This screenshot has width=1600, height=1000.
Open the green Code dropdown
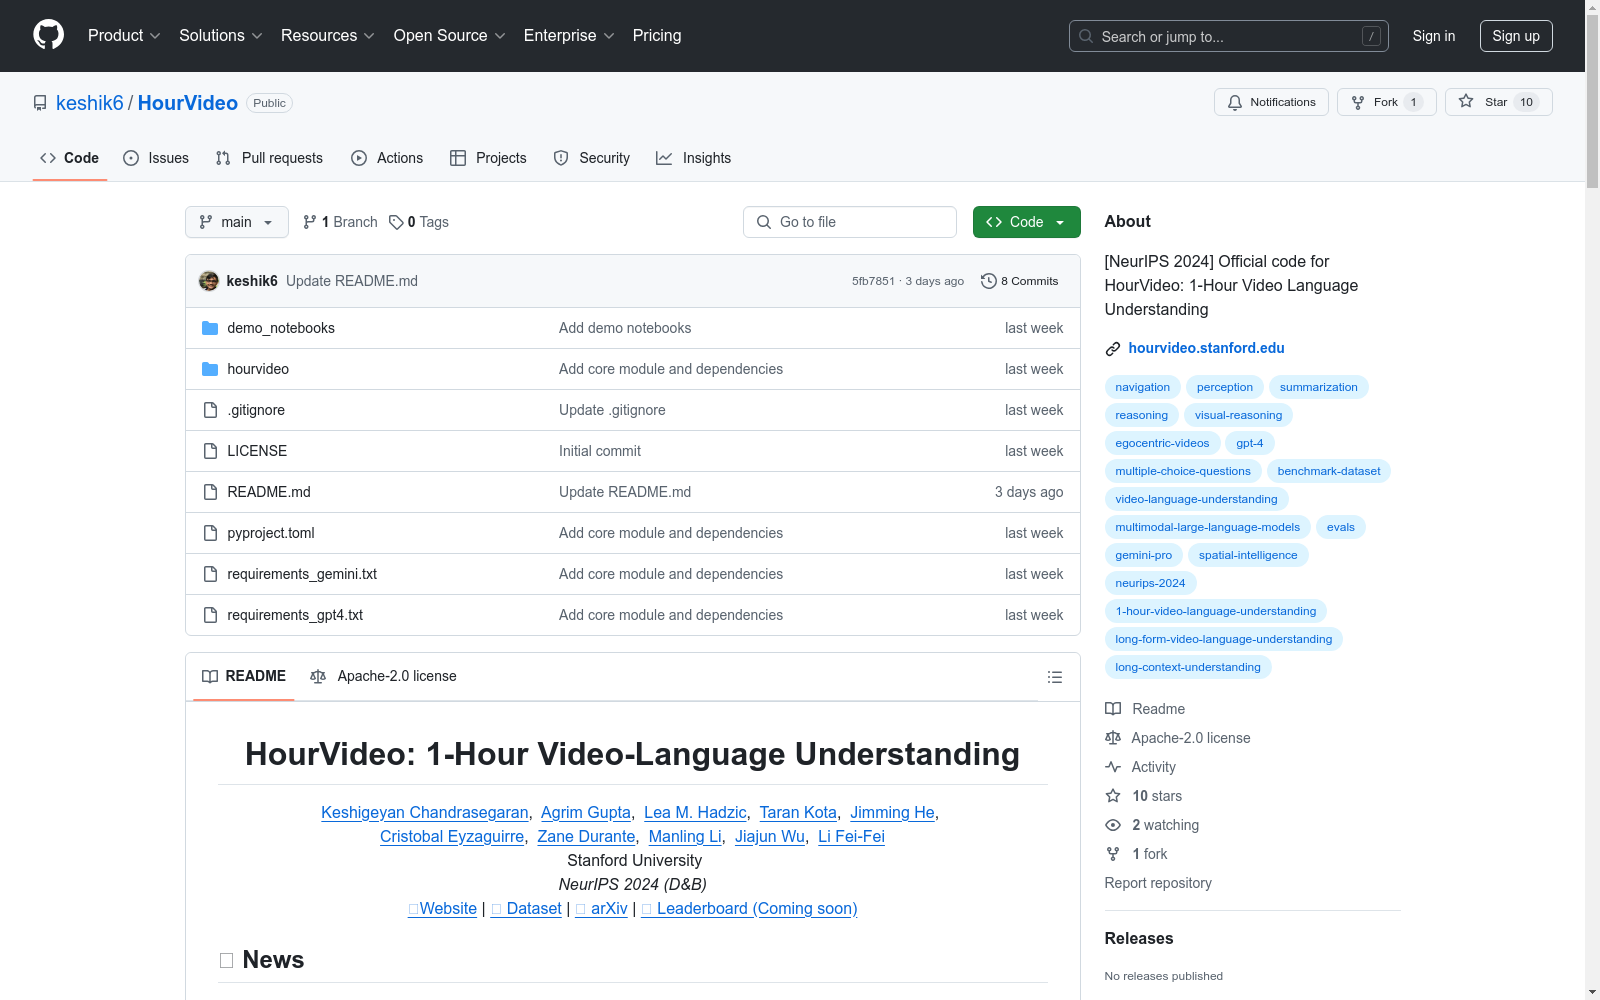click(1026, 222)
